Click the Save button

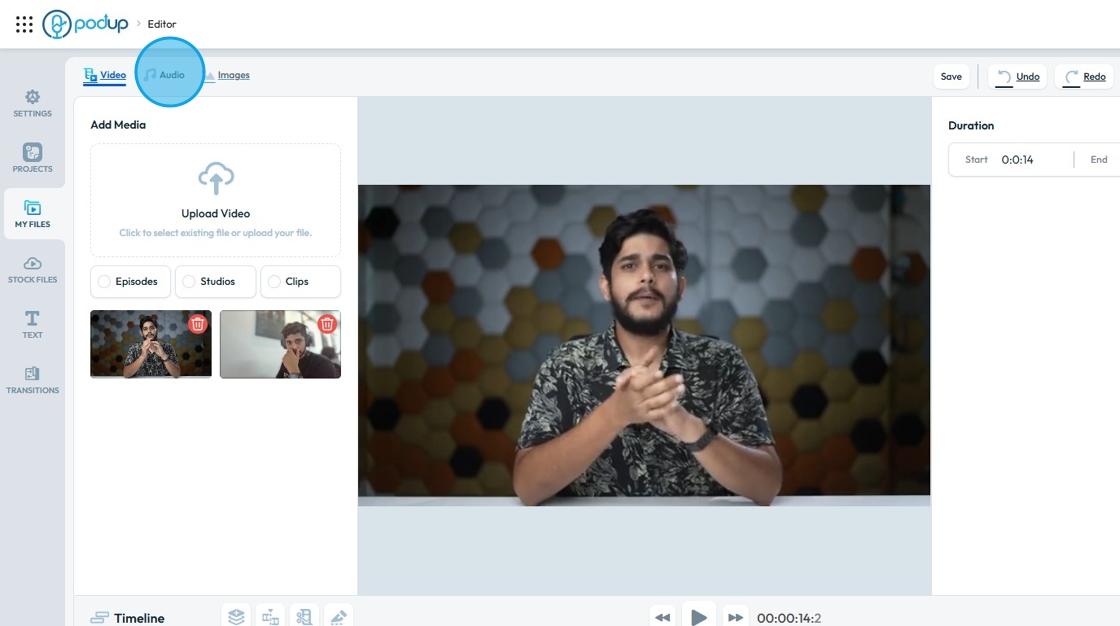(x=951, y=76)
